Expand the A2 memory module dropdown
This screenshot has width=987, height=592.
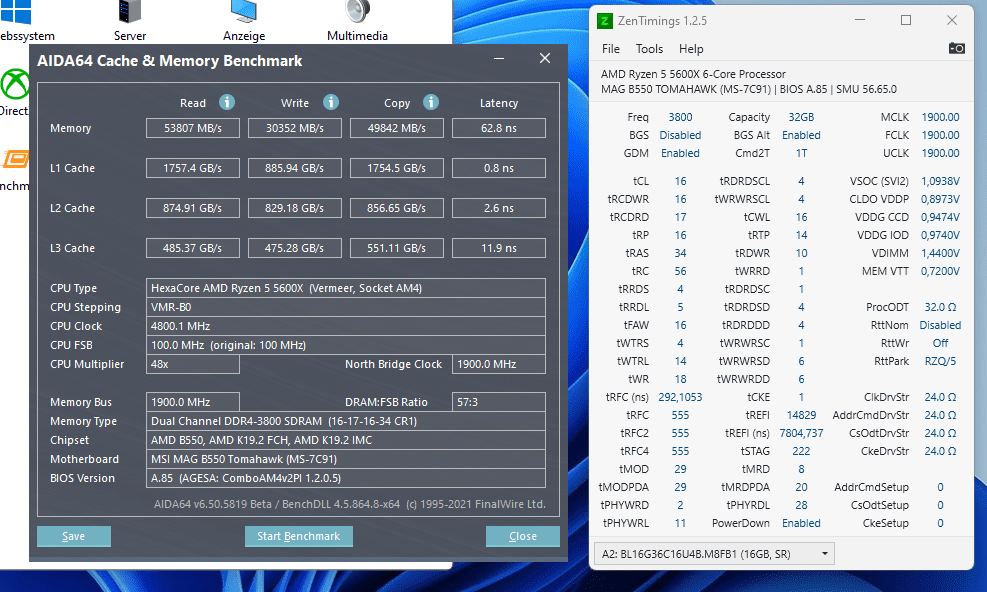pos(714,554)
